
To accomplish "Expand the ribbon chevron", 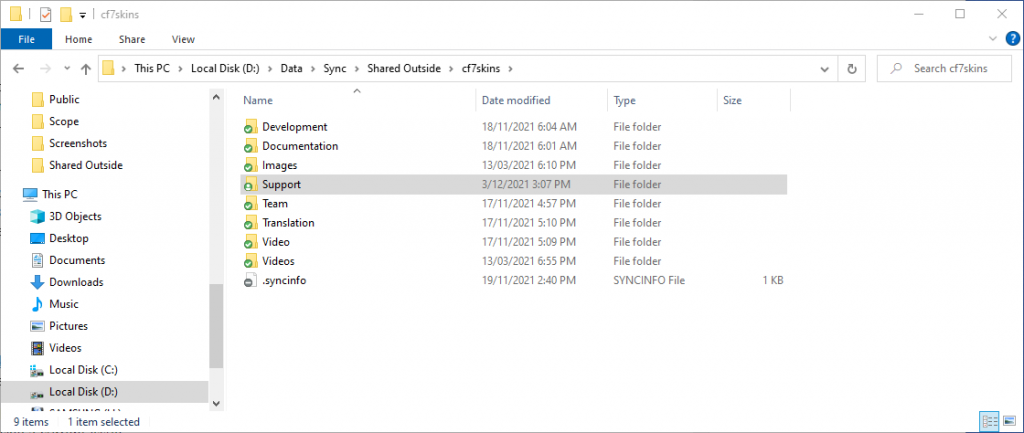I will (x=995, y=39).
